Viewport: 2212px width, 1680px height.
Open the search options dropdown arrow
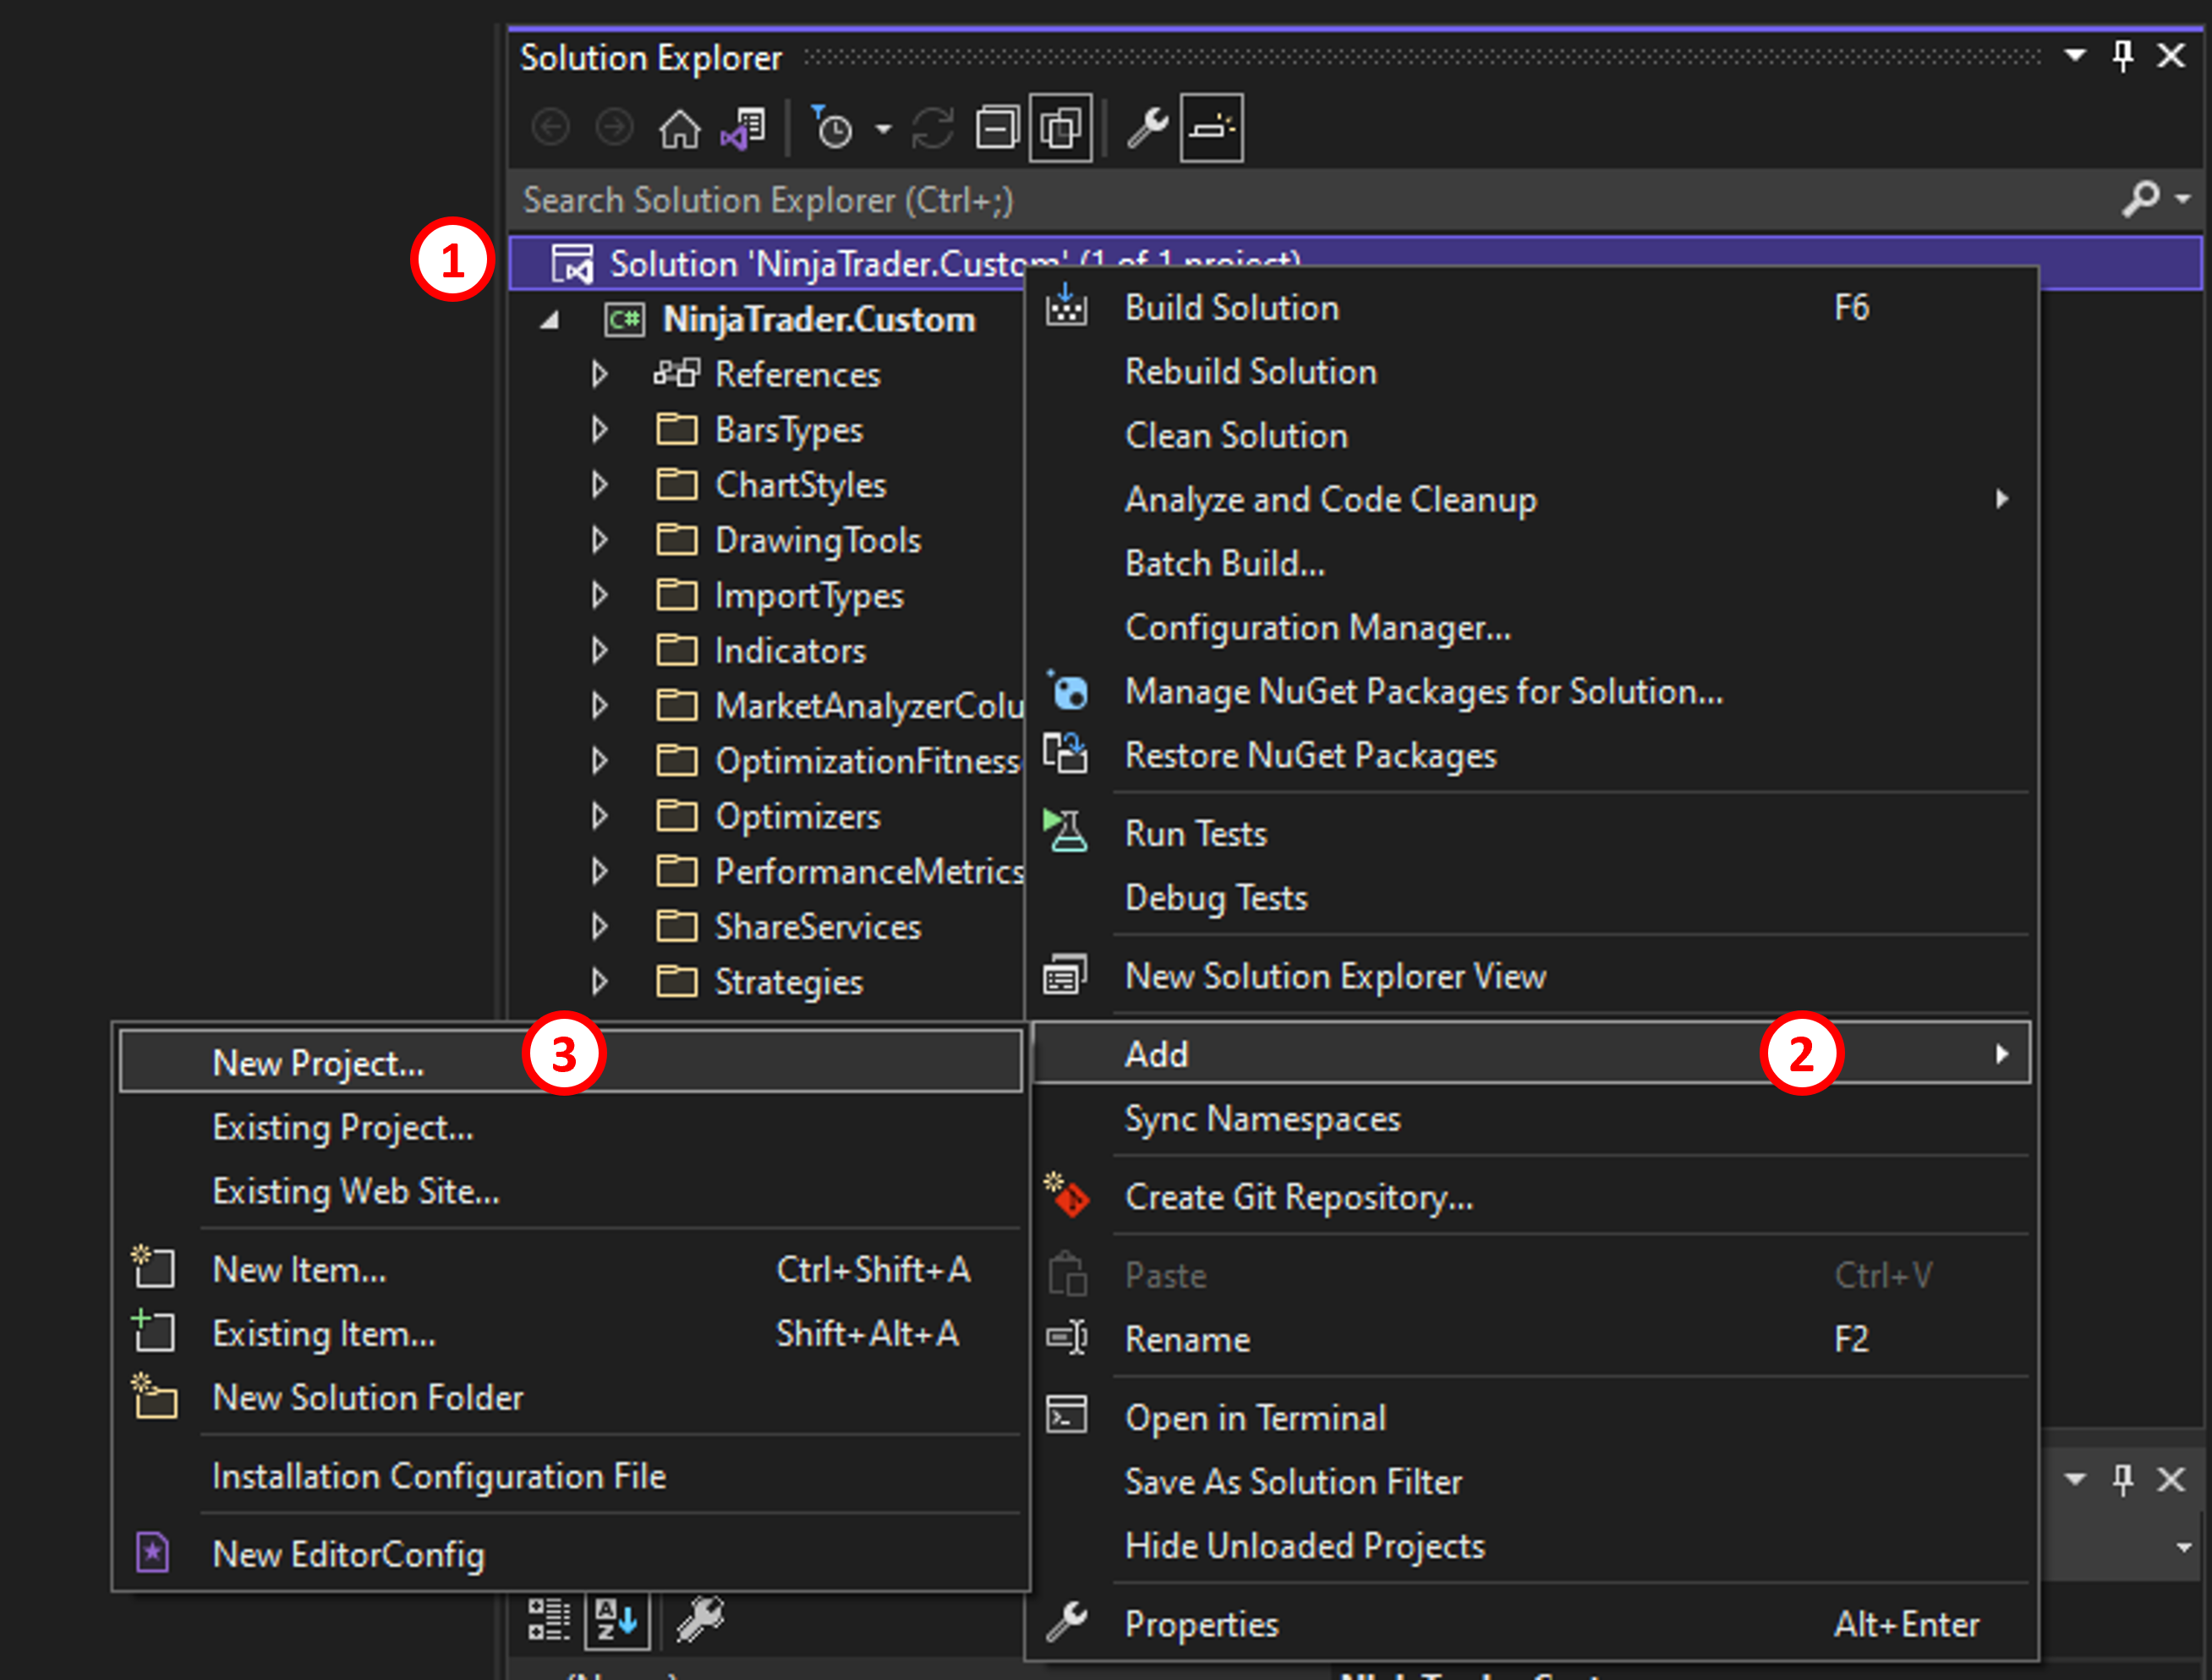(x=2183, y=199)
